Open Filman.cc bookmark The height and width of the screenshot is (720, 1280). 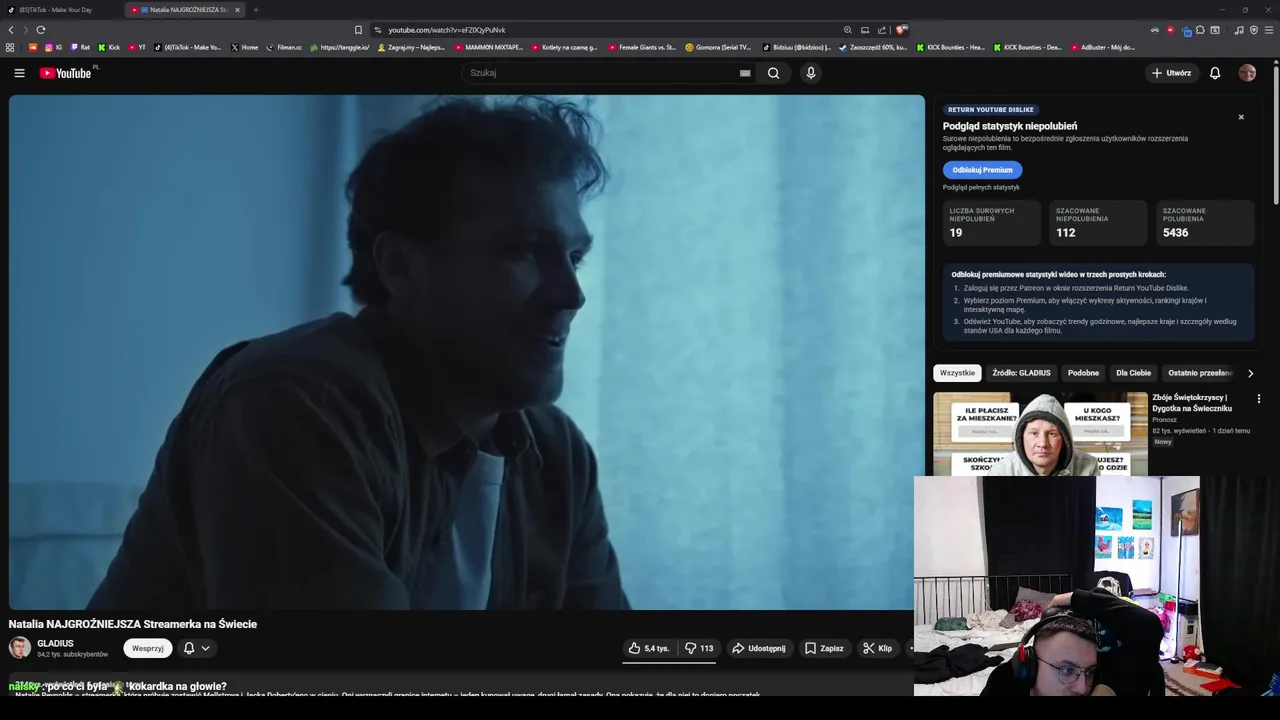coord(284,47)
